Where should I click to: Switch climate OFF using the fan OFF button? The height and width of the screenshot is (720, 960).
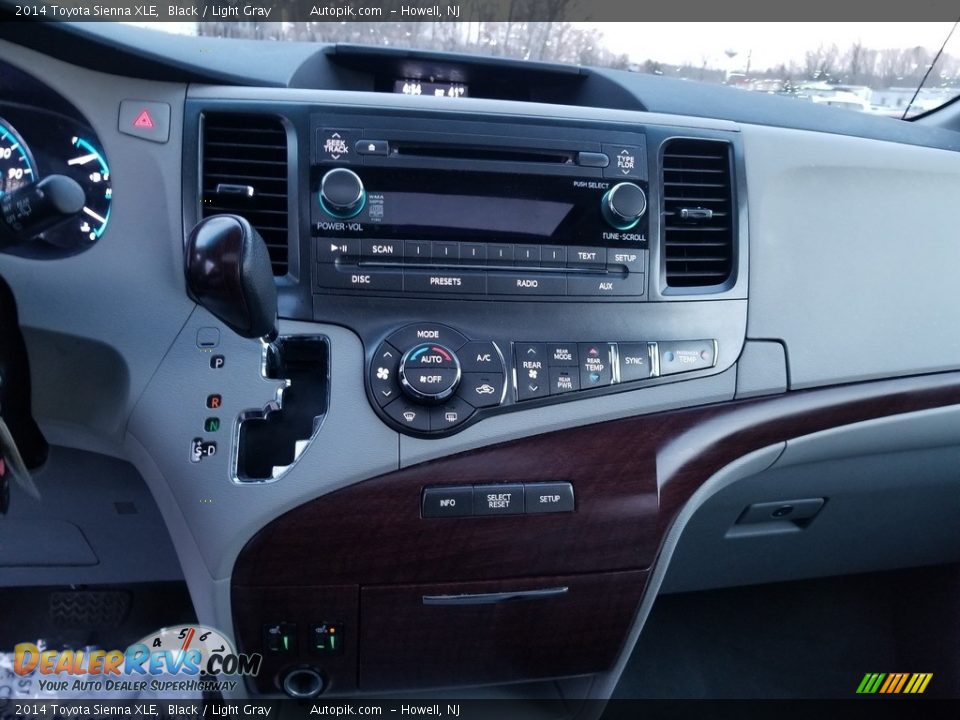coord(431,380)
